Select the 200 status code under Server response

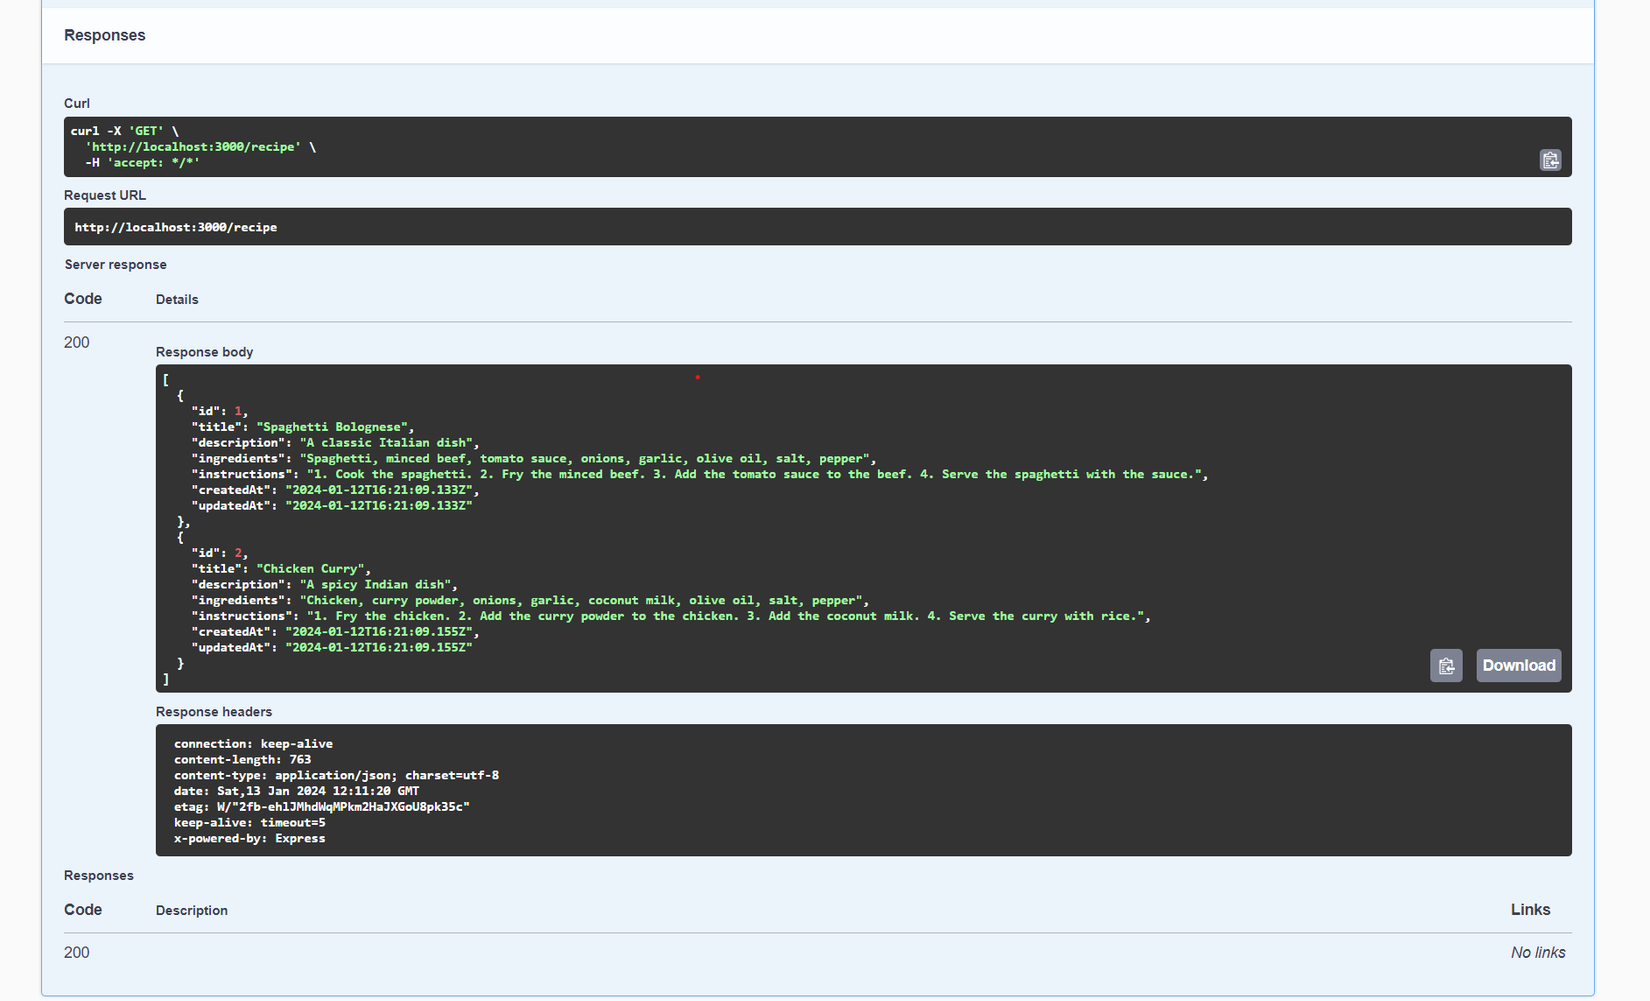coord(76,342)
